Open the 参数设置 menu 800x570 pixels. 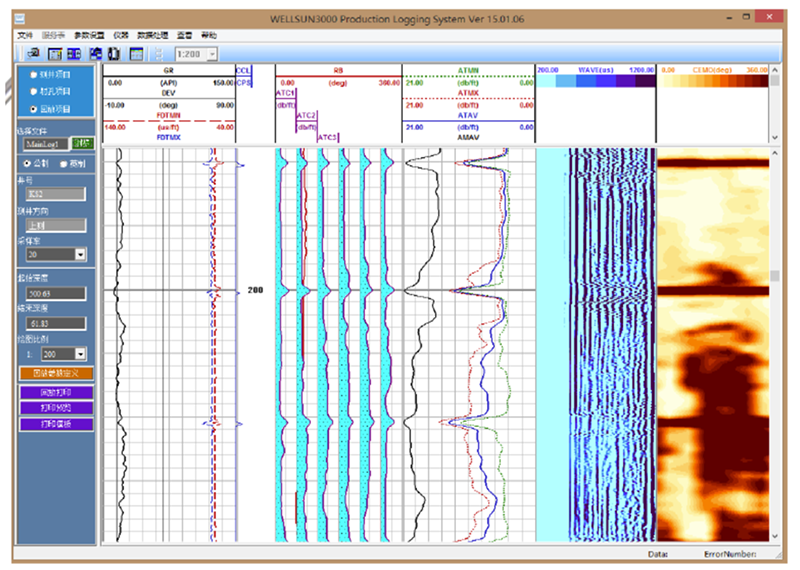(89, 35)
